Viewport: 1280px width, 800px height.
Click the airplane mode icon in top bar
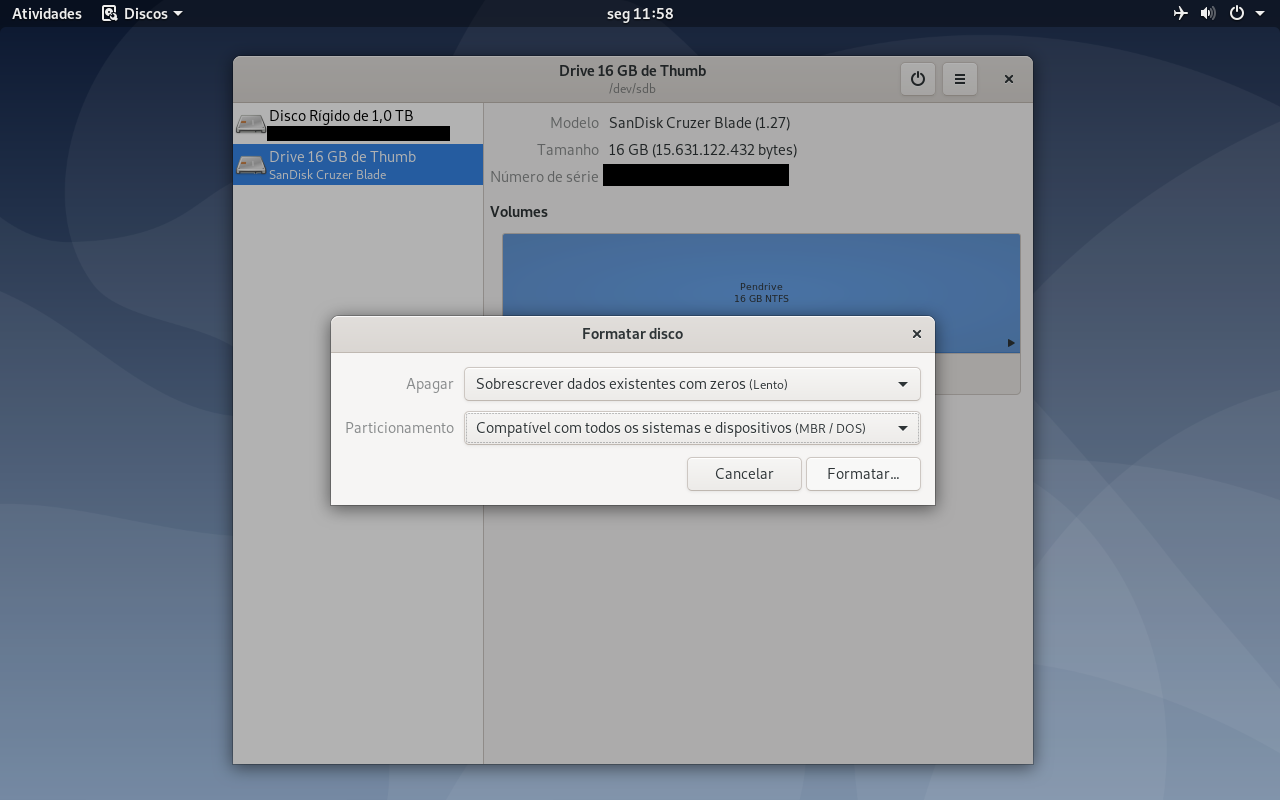(x=1181, y=13)
